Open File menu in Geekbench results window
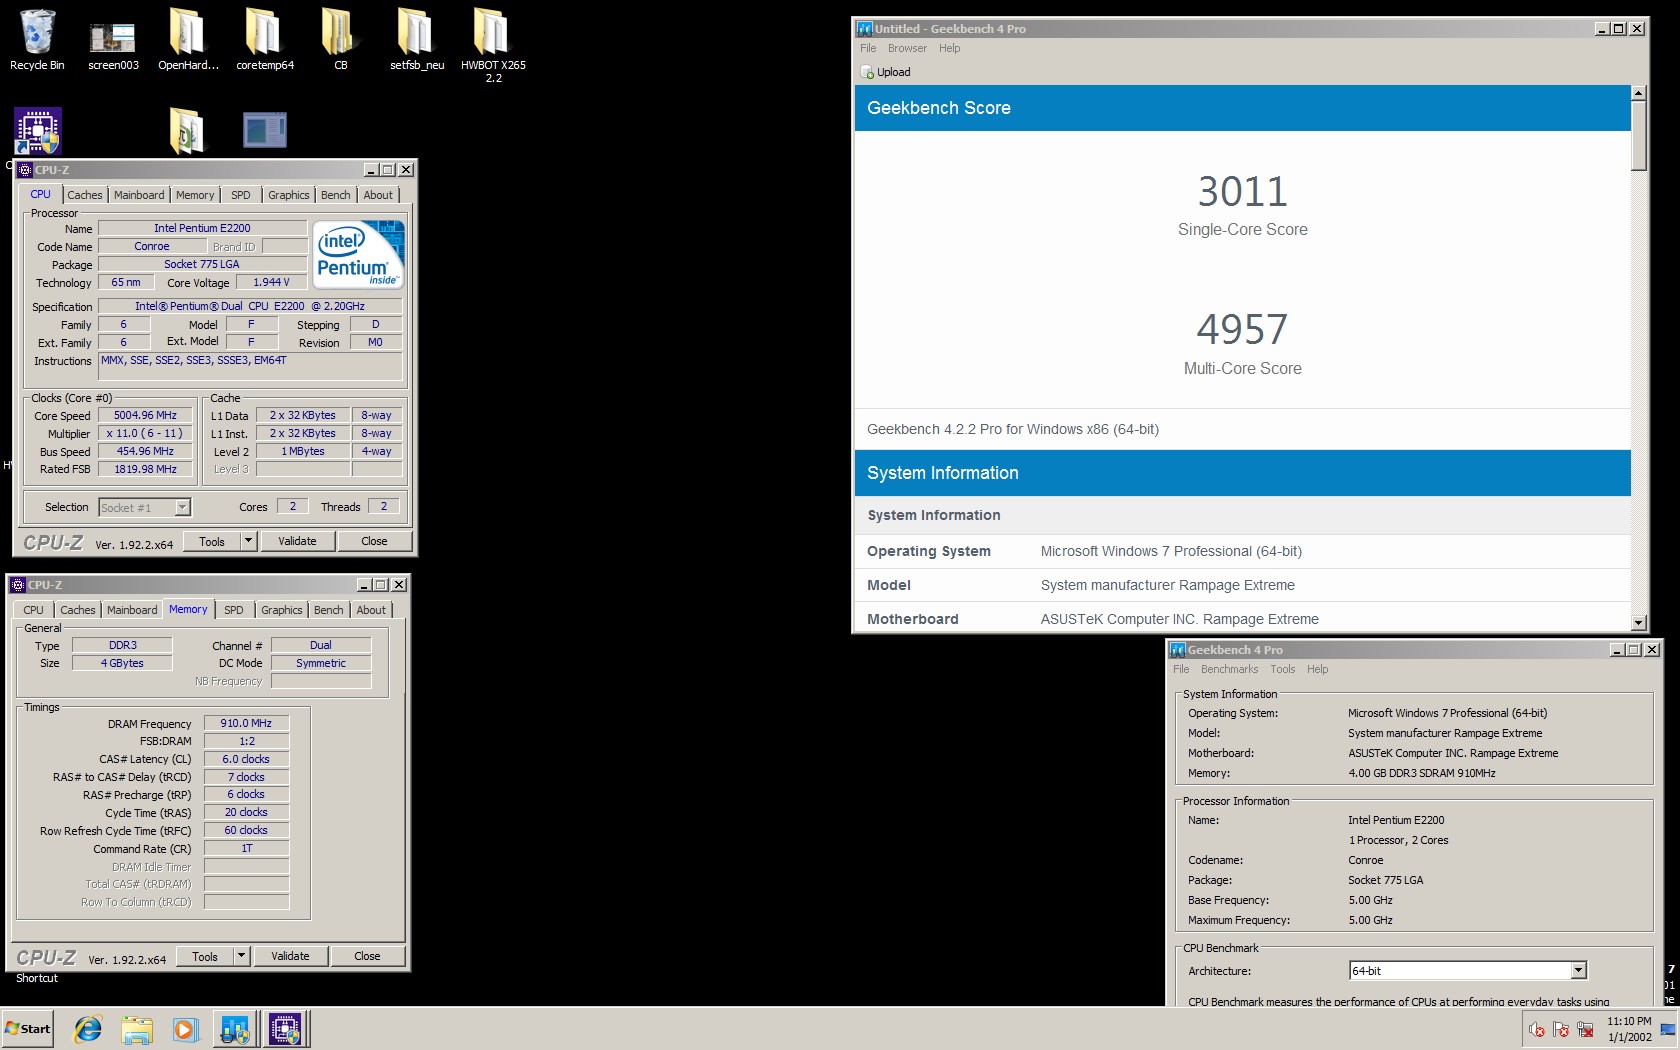The width and height of the screenshot is (1680, 1050). coord(867,48)
